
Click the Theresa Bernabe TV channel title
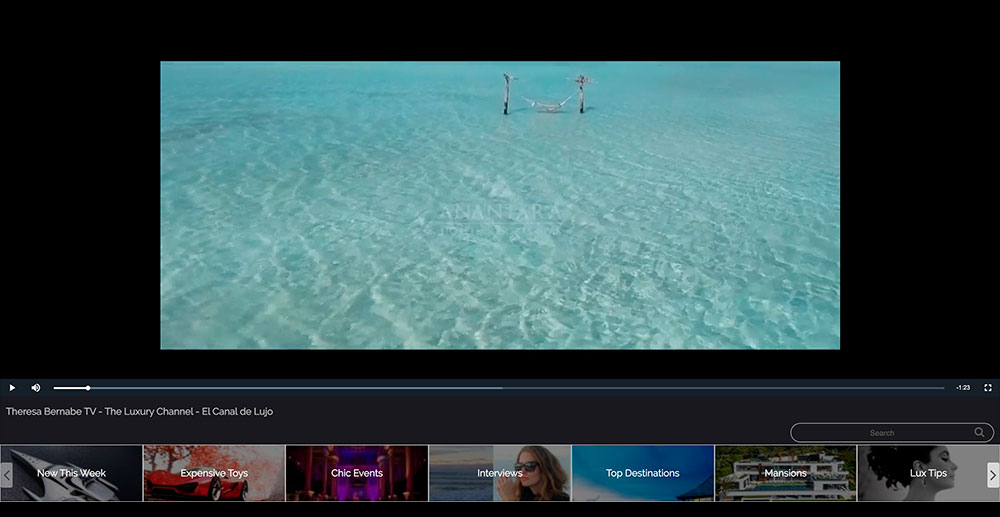[x=139, y=412]
